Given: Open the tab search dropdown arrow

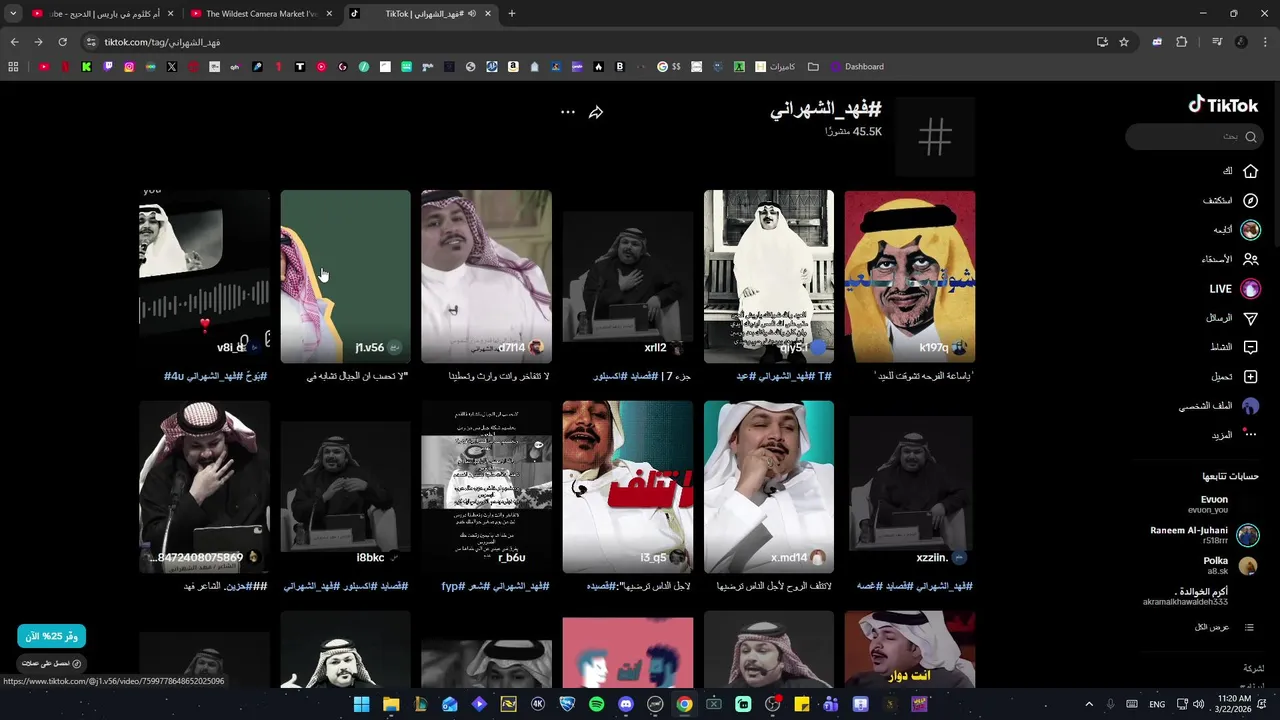Looking at the screenshot, I should (13, 14).
